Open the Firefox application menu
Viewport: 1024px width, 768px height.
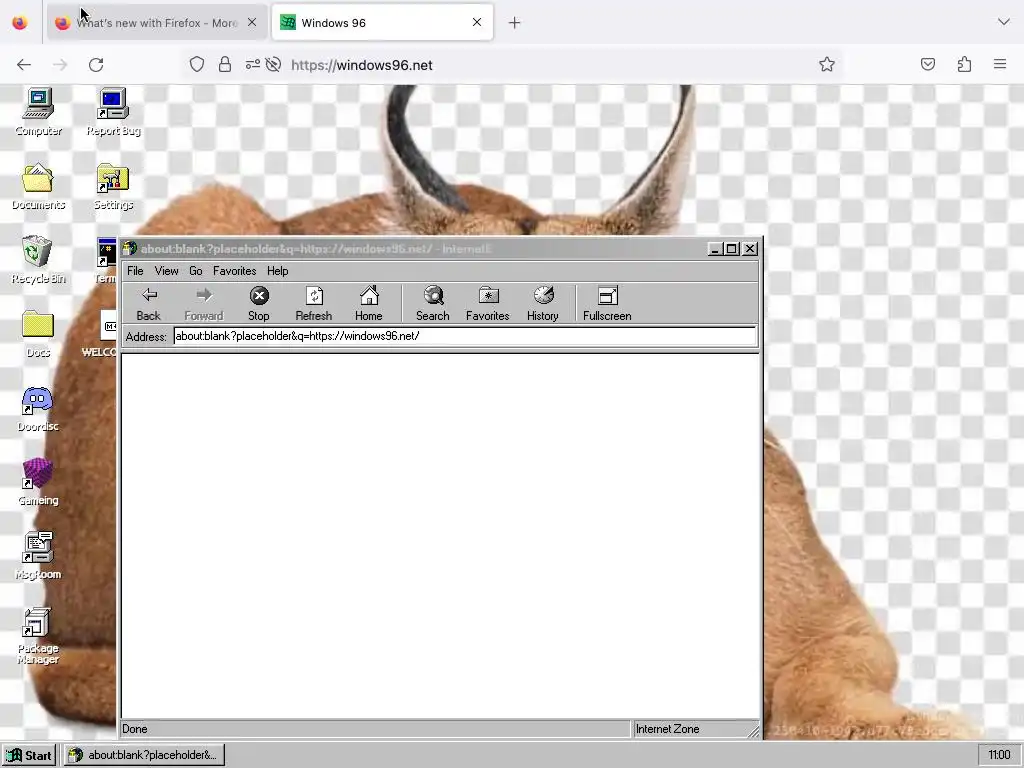[x=1000, y=64]
